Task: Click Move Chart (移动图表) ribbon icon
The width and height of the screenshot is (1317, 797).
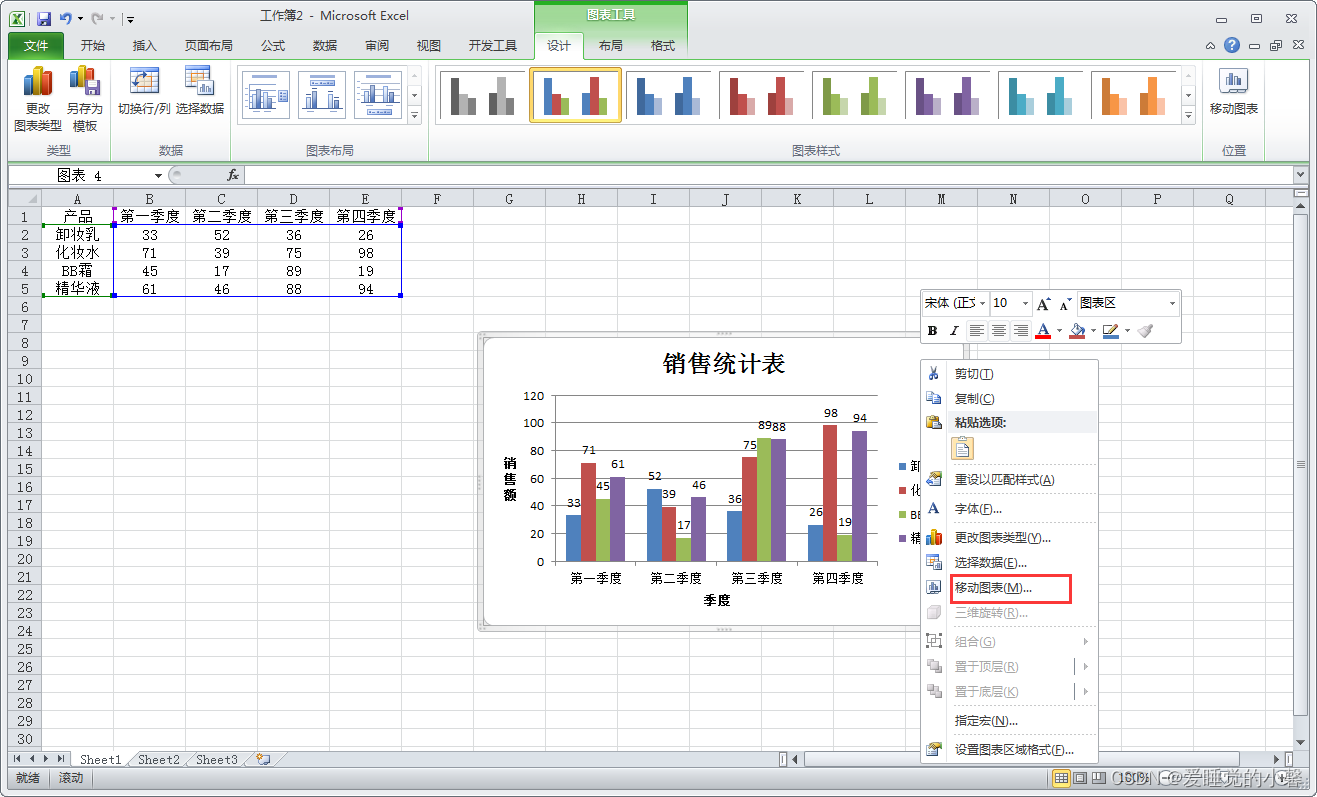Action: [x=1233, y=92]
